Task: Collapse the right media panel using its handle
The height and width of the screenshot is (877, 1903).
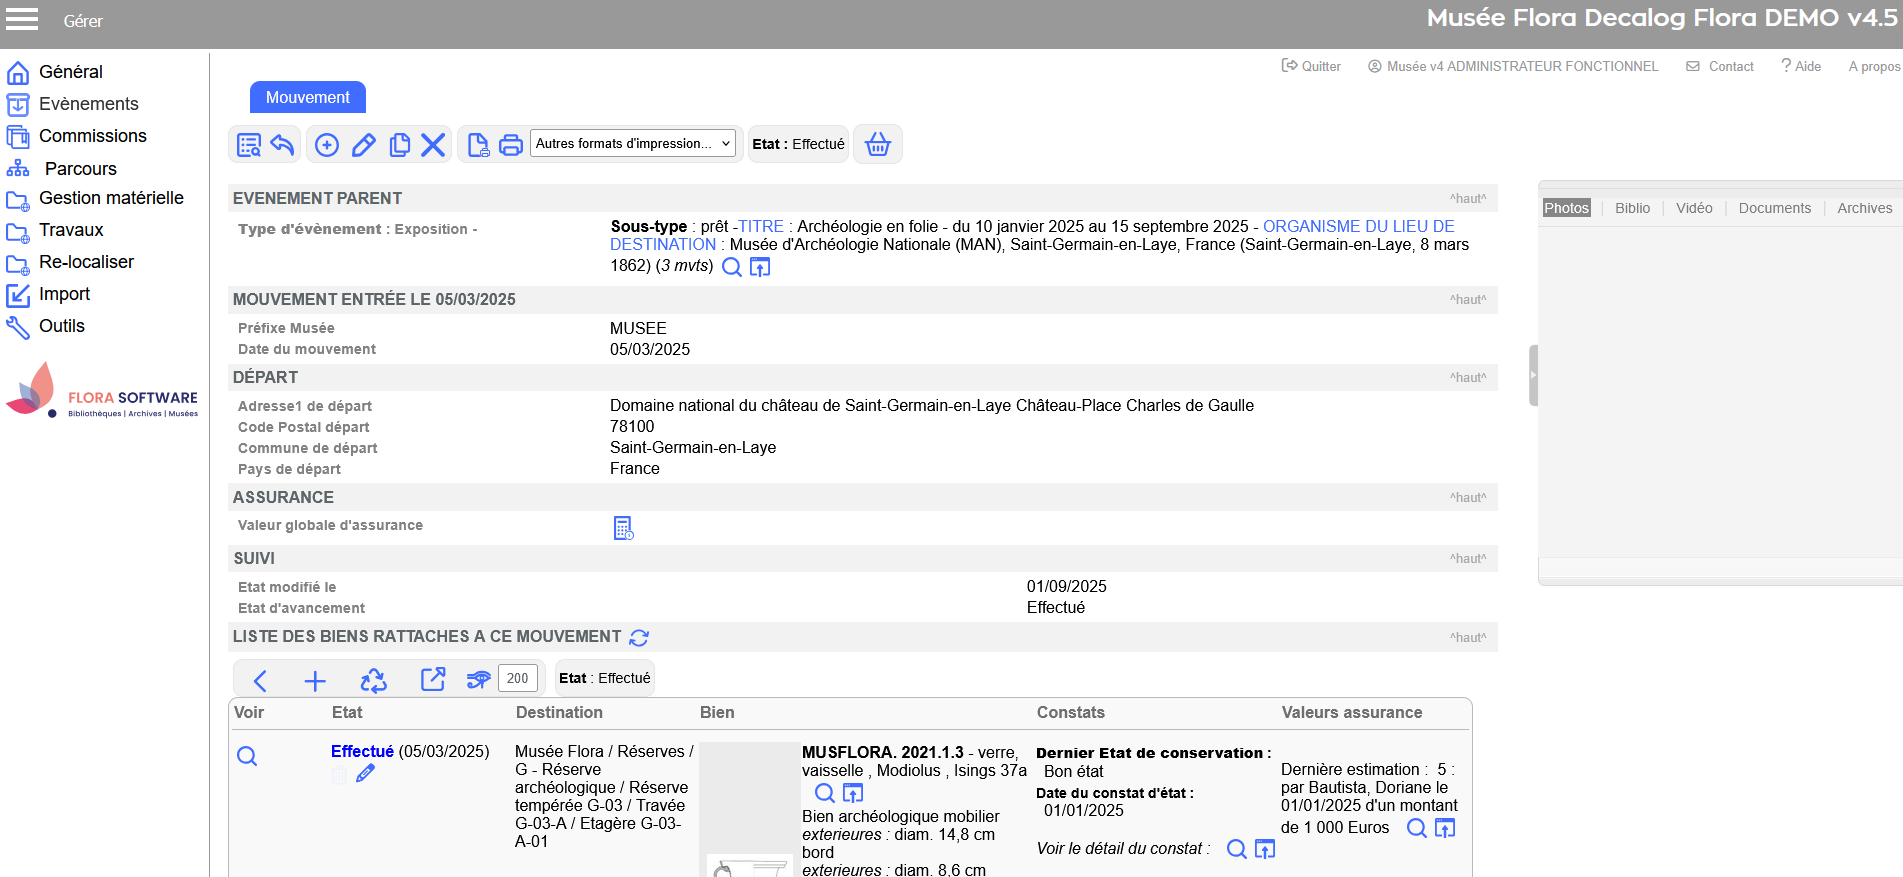Action: coord(1533,375)
